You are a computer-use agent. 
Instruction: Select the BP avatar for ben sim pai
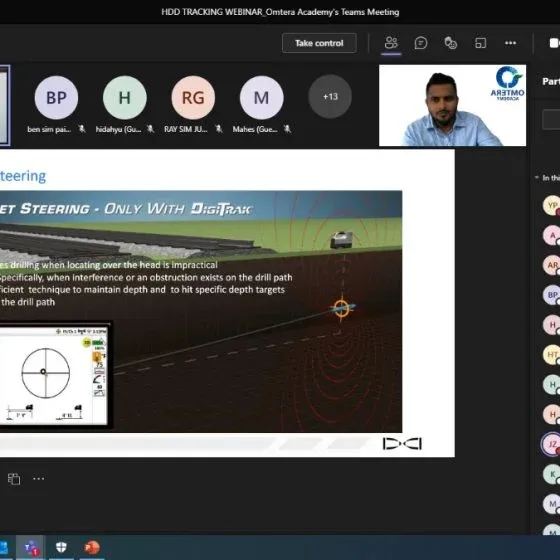pos(56,98)
